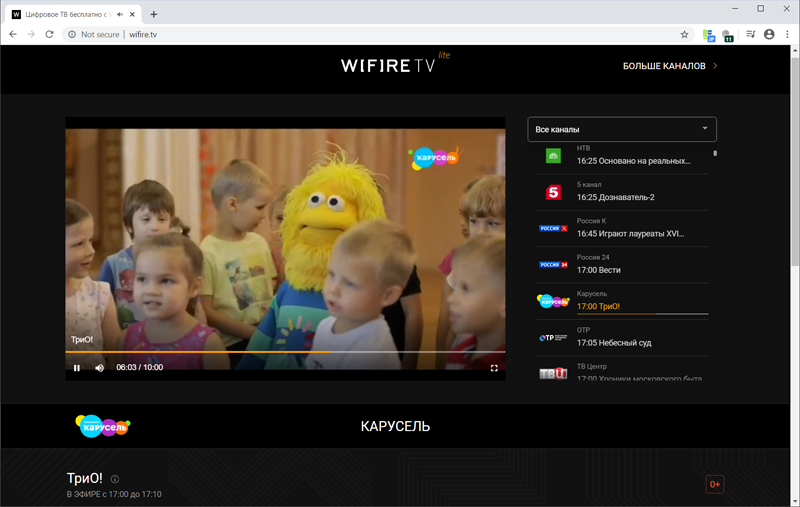Open the Chrome three-dot menu
The width and height of the screenshot is (800, 507).
click(x=786, y=34)
